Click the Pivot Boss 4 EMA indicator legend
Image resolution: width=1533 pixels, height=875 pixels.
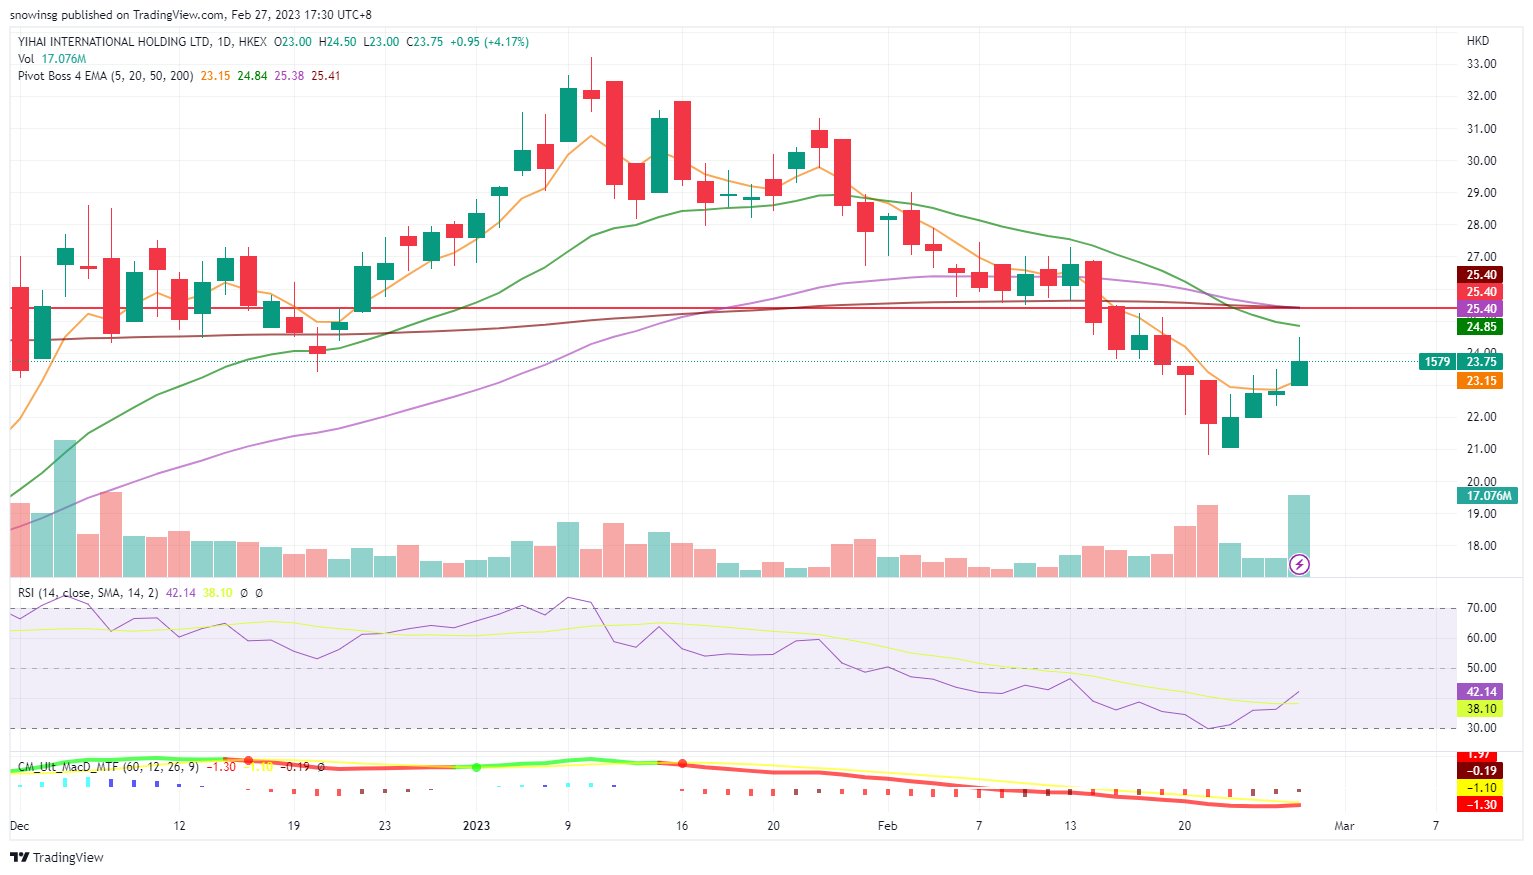106,76
